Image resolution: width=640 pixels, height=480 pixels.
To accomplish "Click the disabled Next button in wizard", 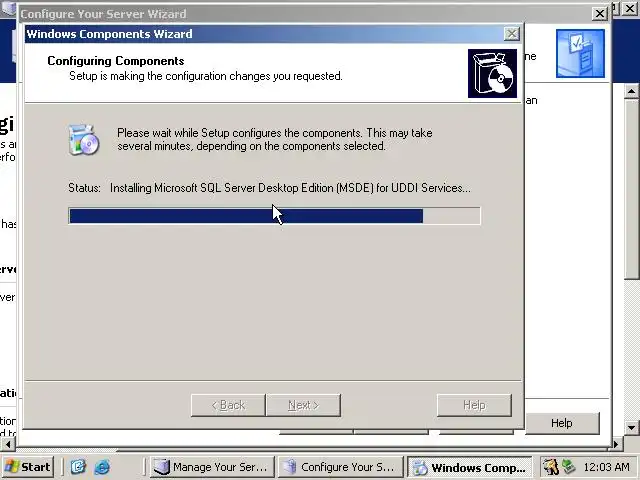I will tap(303, 405).
